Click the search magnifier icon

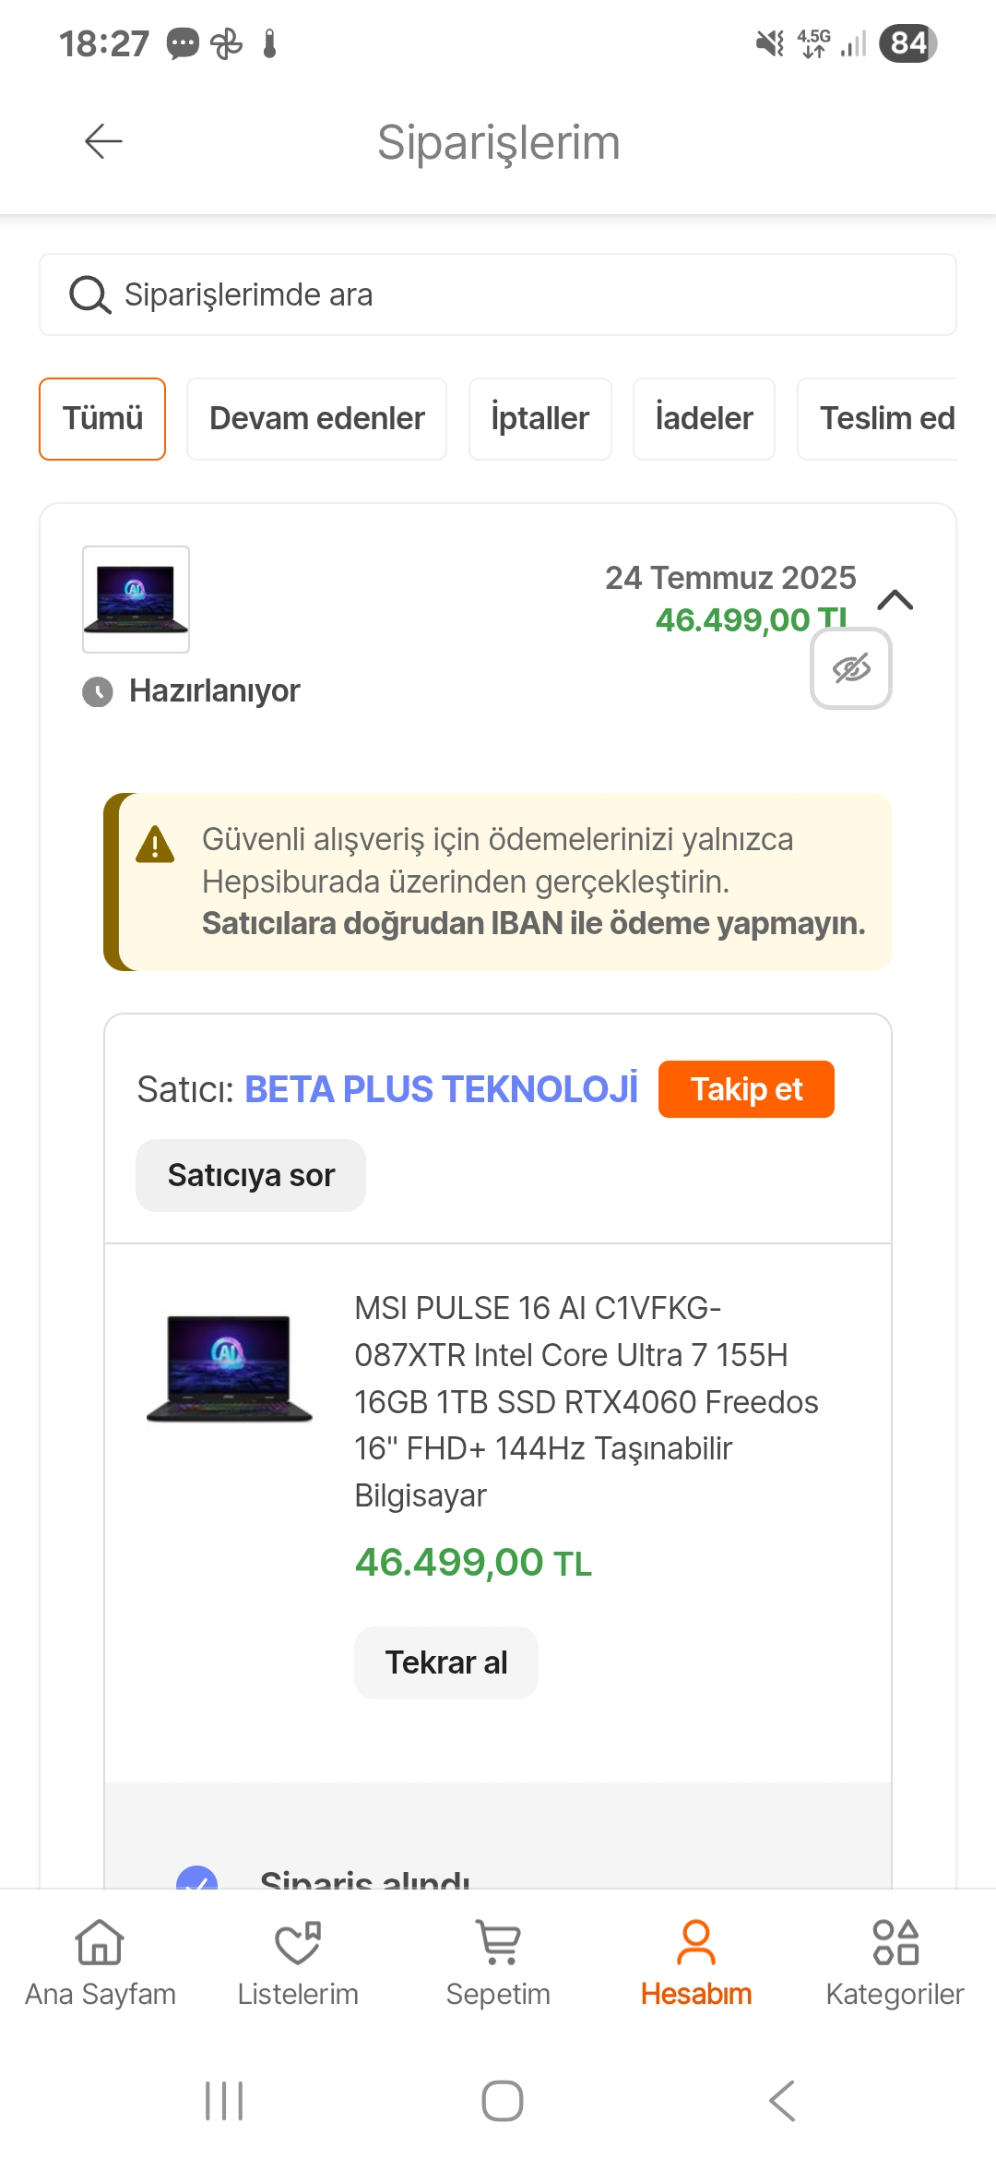point(90,295)
